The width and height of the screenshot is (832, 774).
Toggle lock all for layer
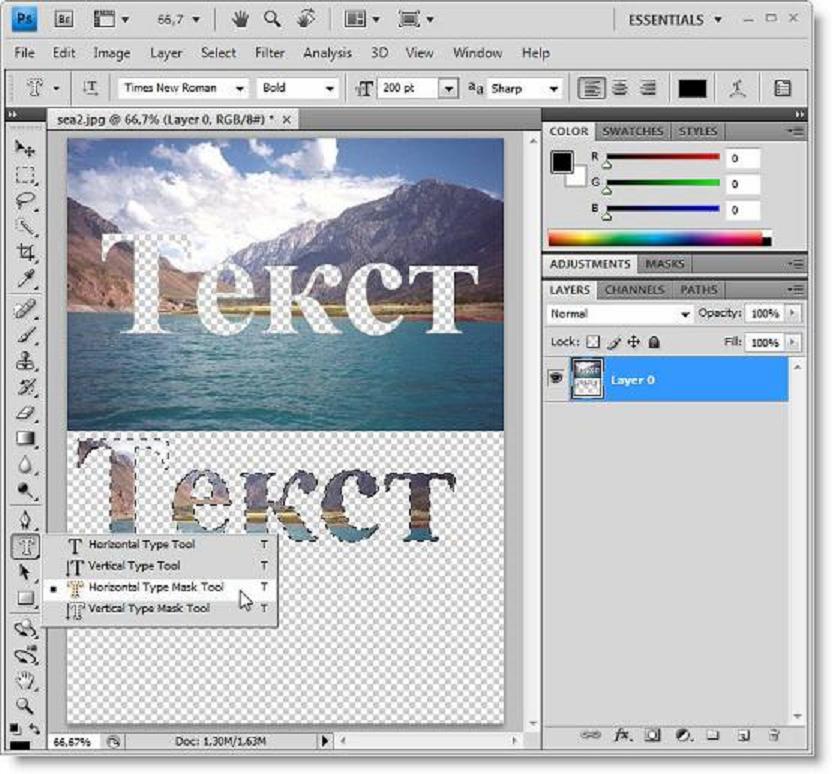654,343
